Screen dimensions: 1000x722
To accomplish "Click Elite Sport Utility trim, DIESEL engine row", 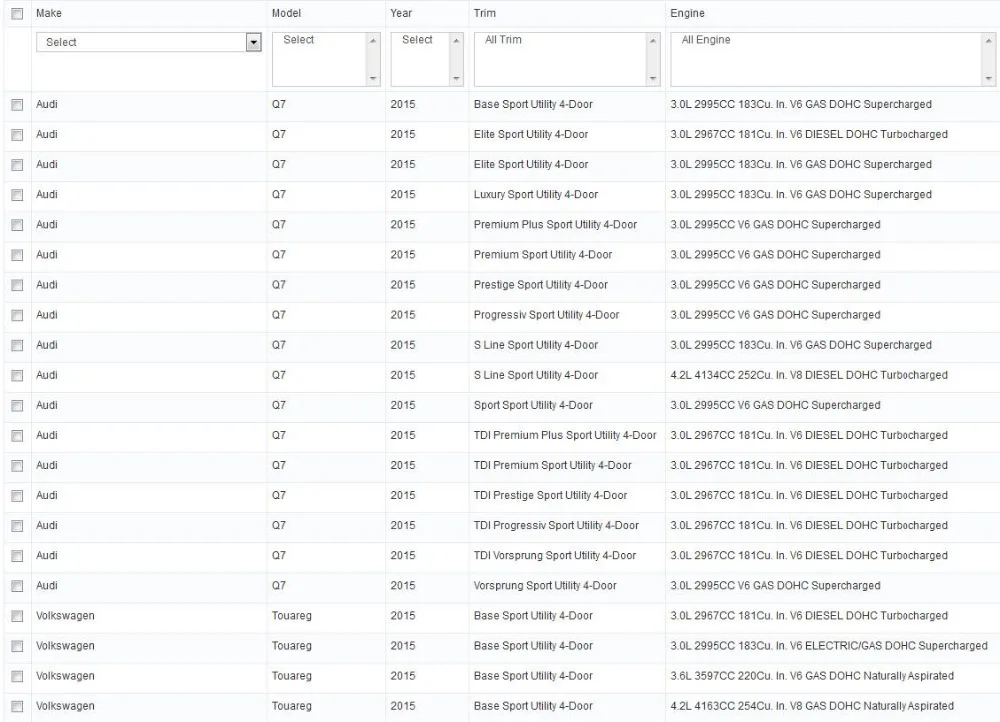I will 531,135.
